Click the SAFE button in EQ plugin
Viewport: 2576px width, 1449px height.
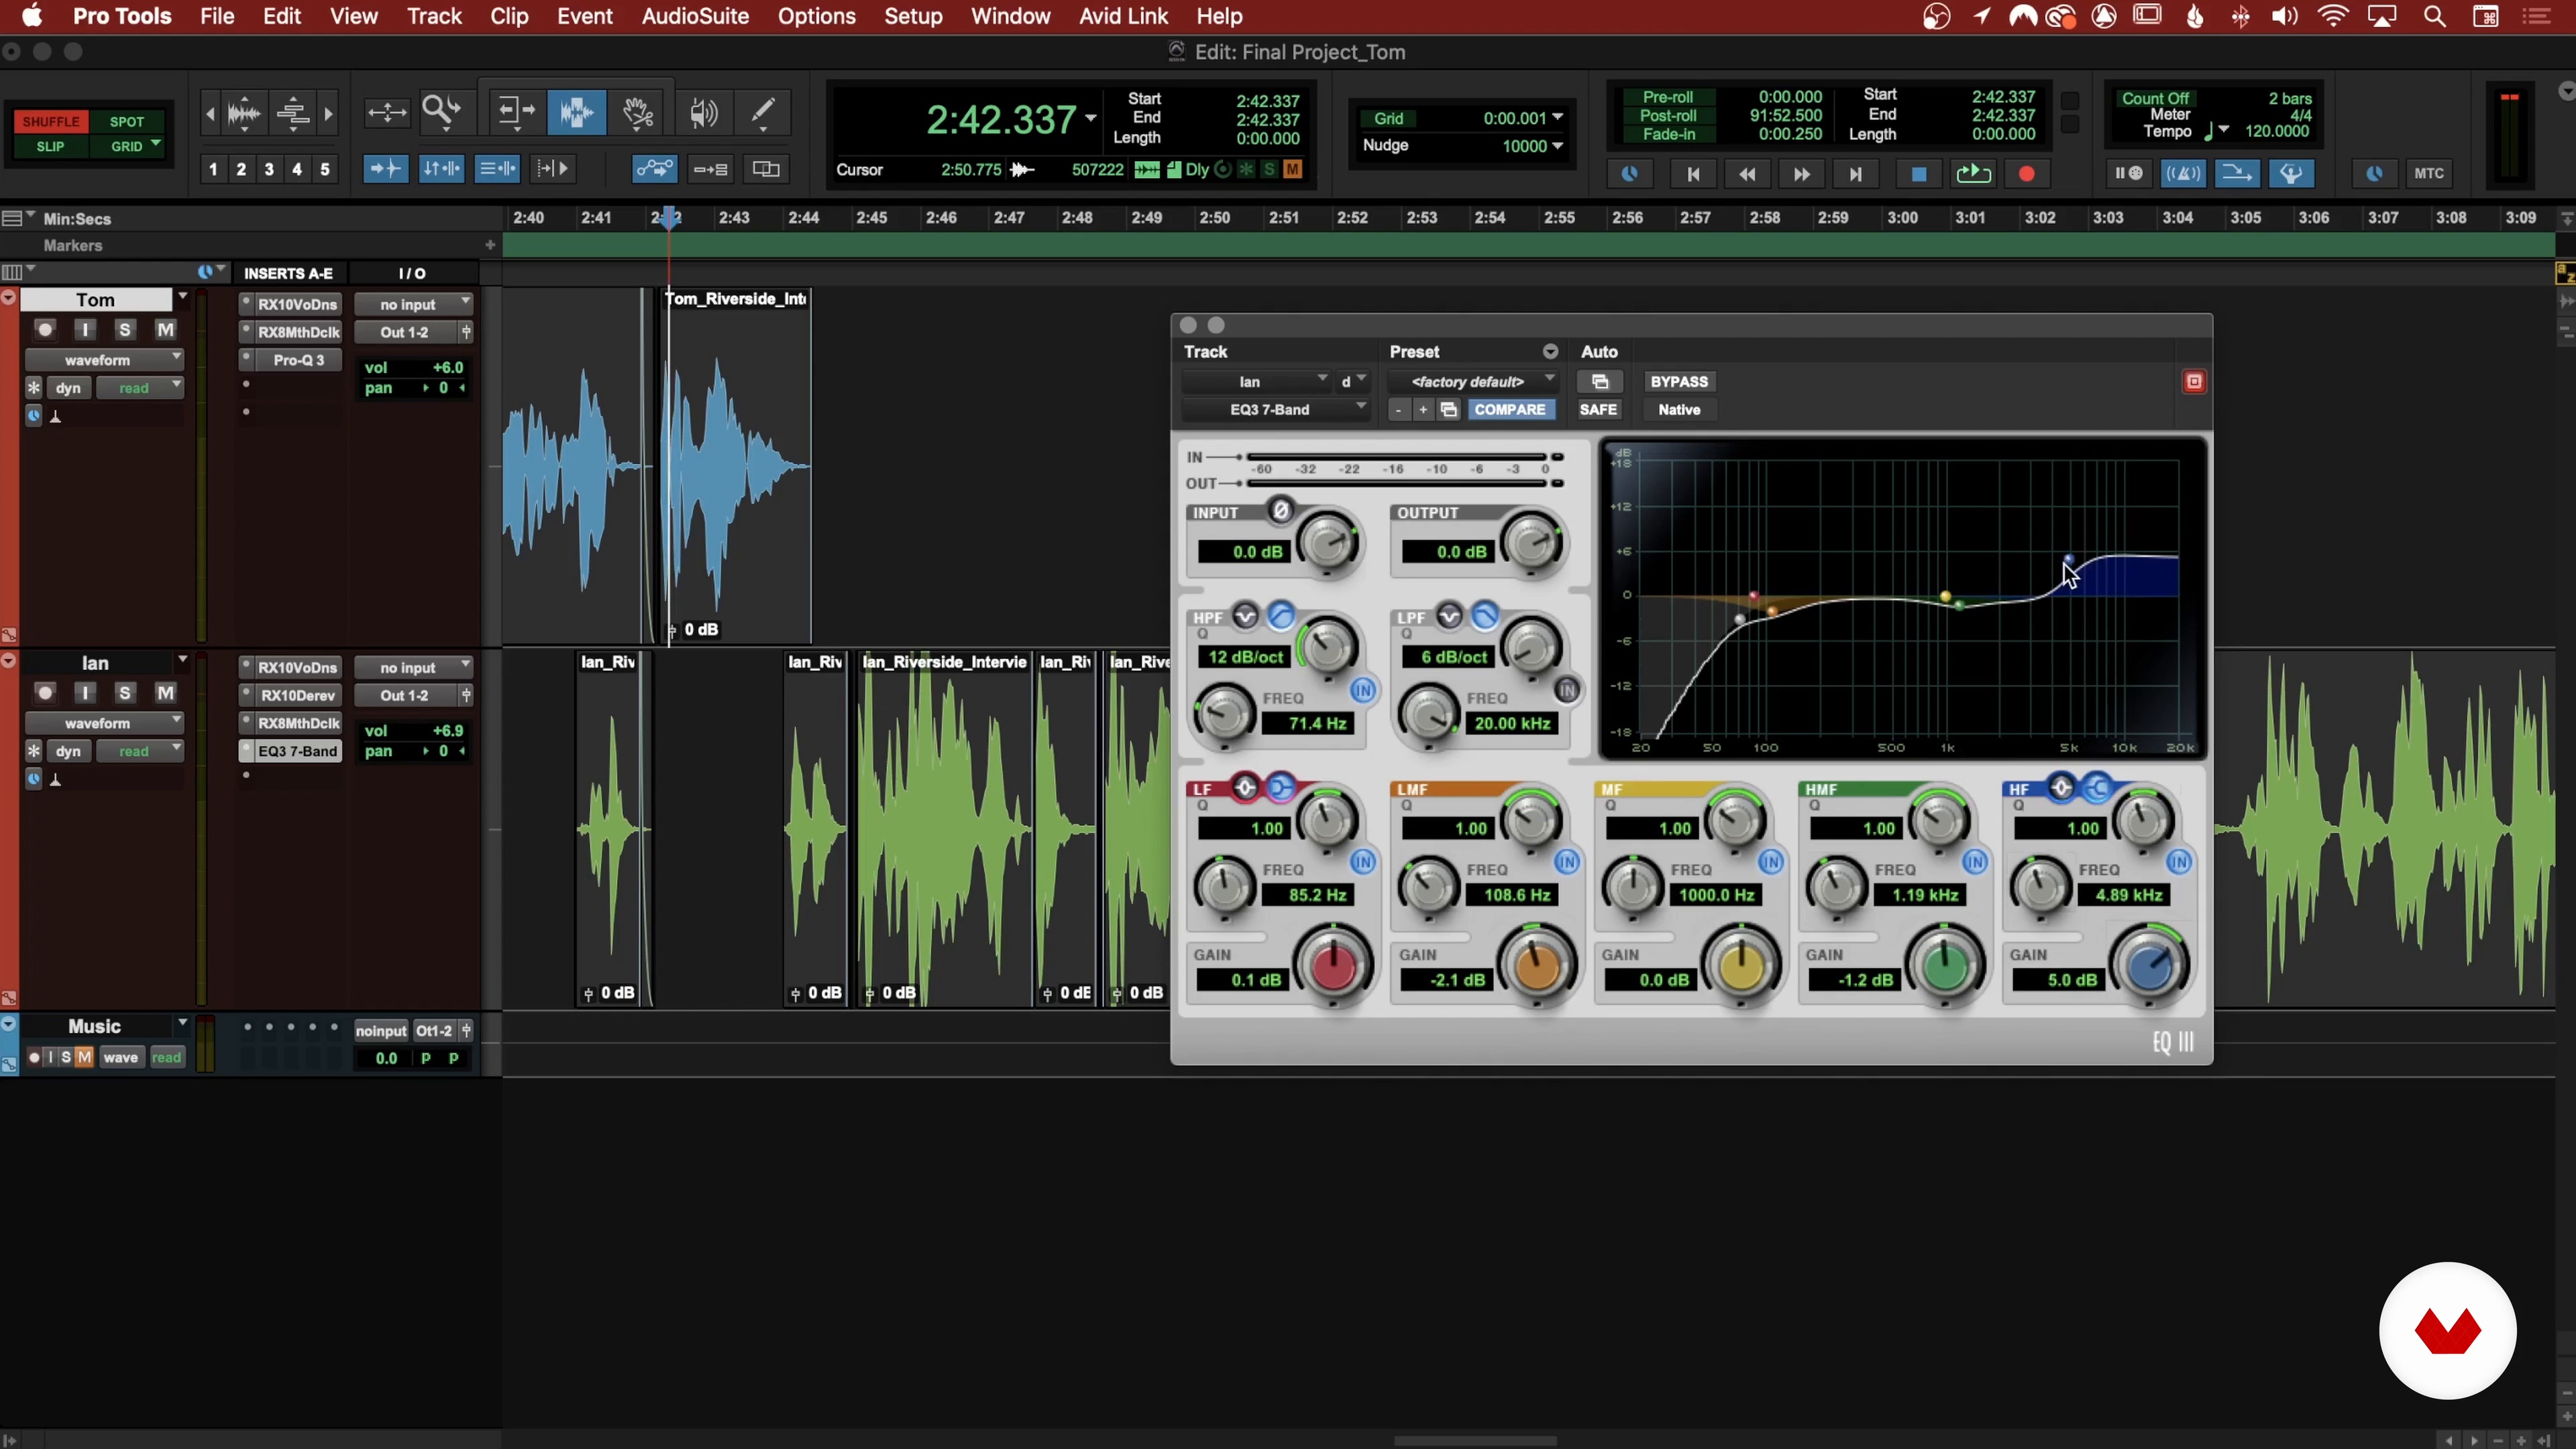tap(1598, 409)
